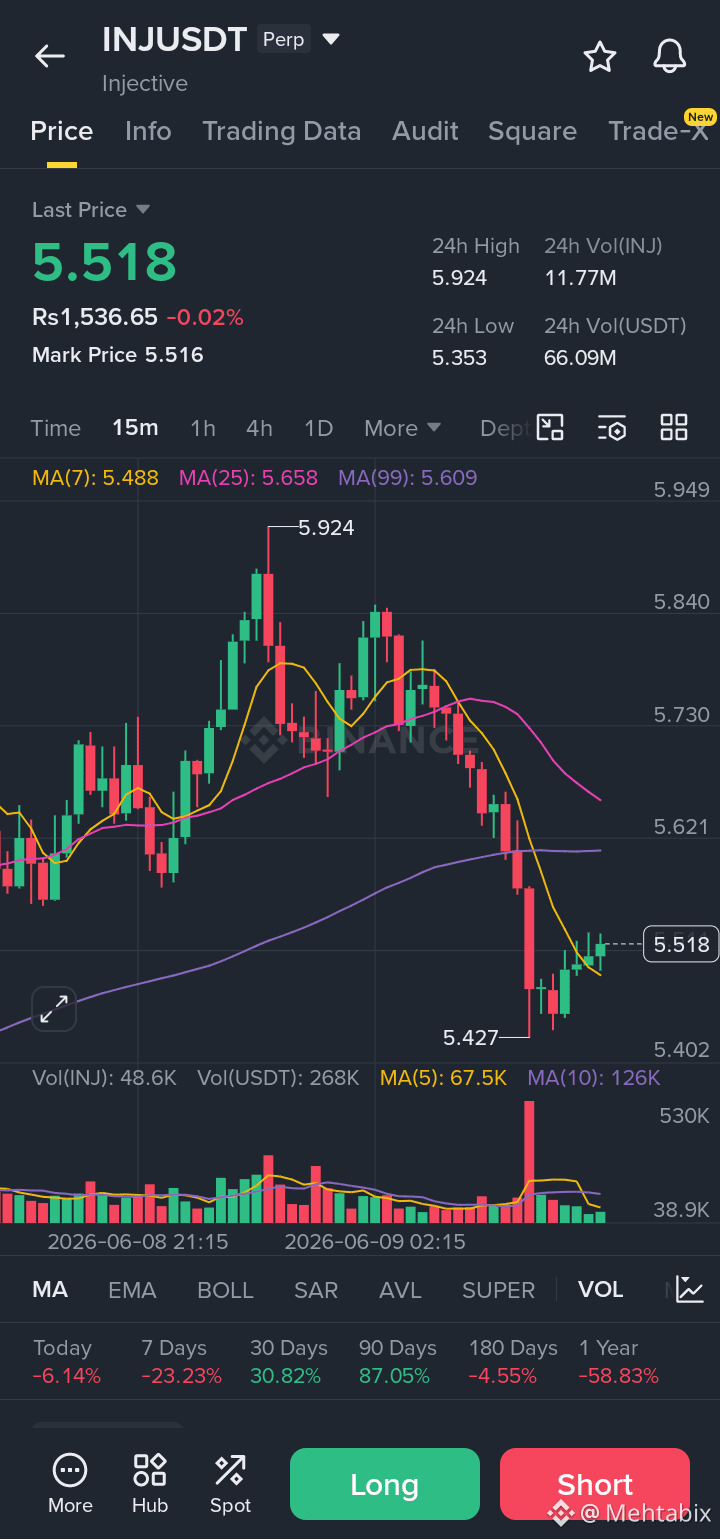Viewport: 720px width, 1539px height.
Task: Tap the 24h Vol(INJ) 11.77M value
Action: (580, 278)
